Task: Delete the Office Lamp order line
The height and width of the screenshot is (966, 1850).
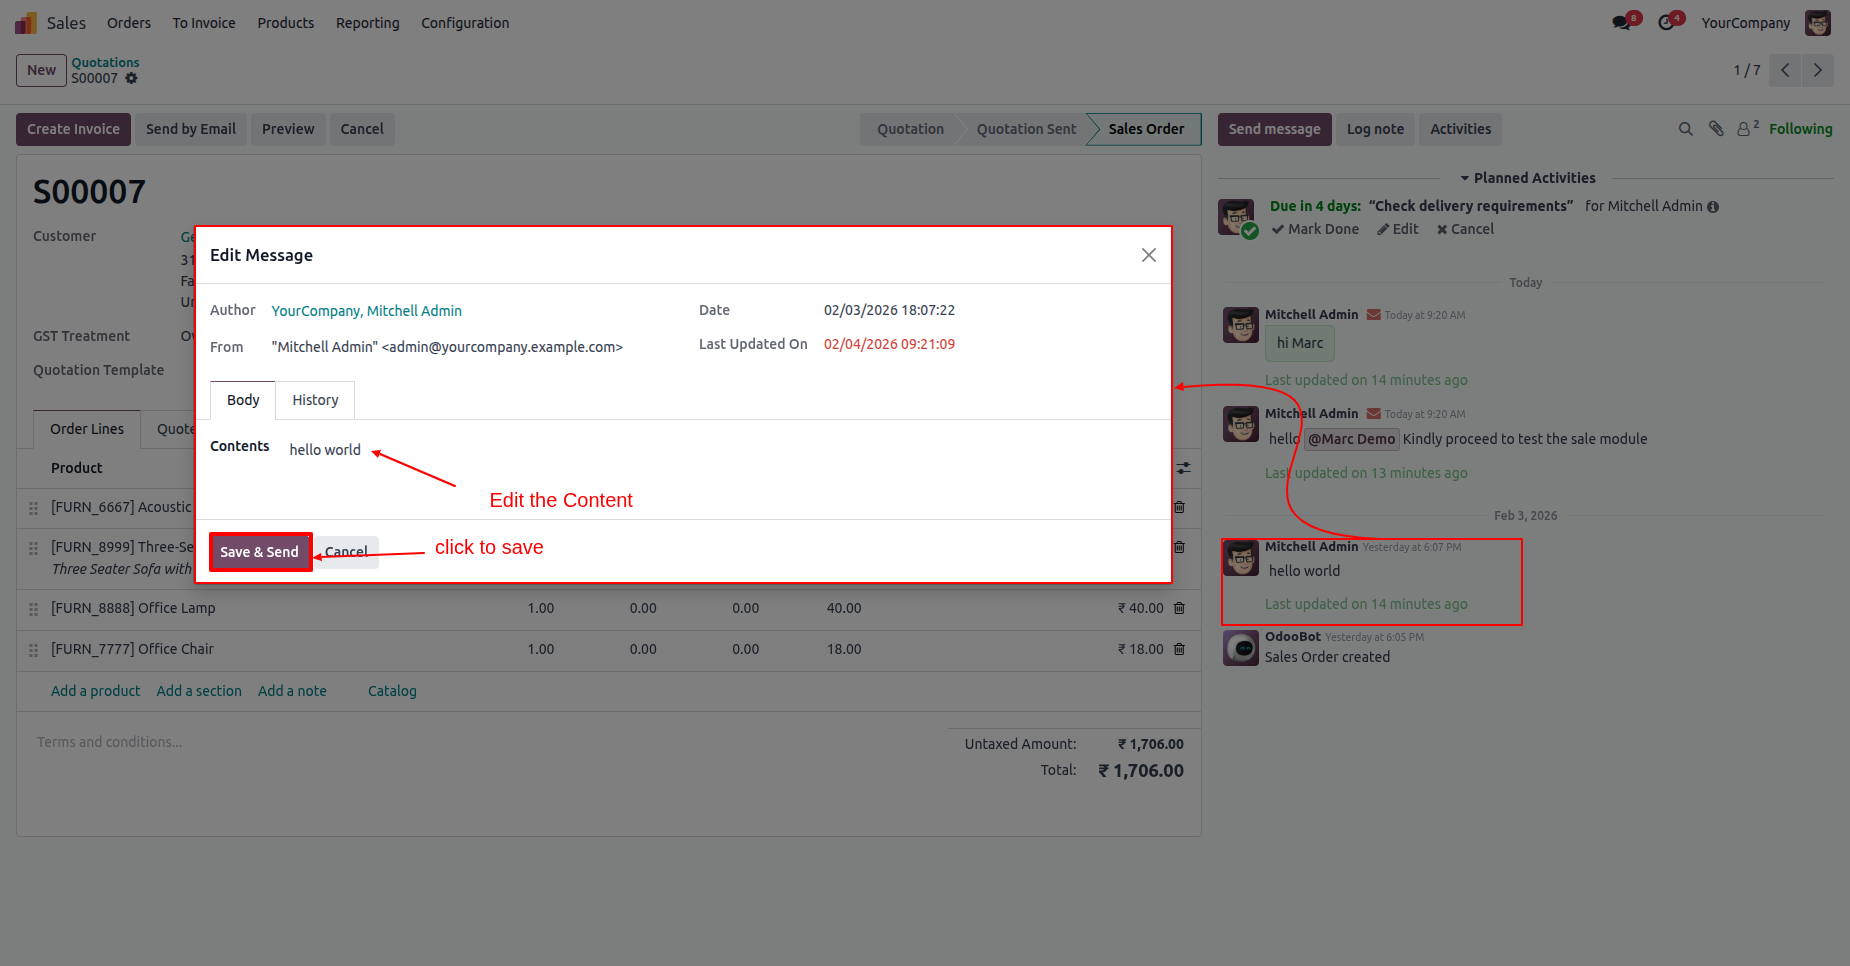Action: (x=1179, y=608)
